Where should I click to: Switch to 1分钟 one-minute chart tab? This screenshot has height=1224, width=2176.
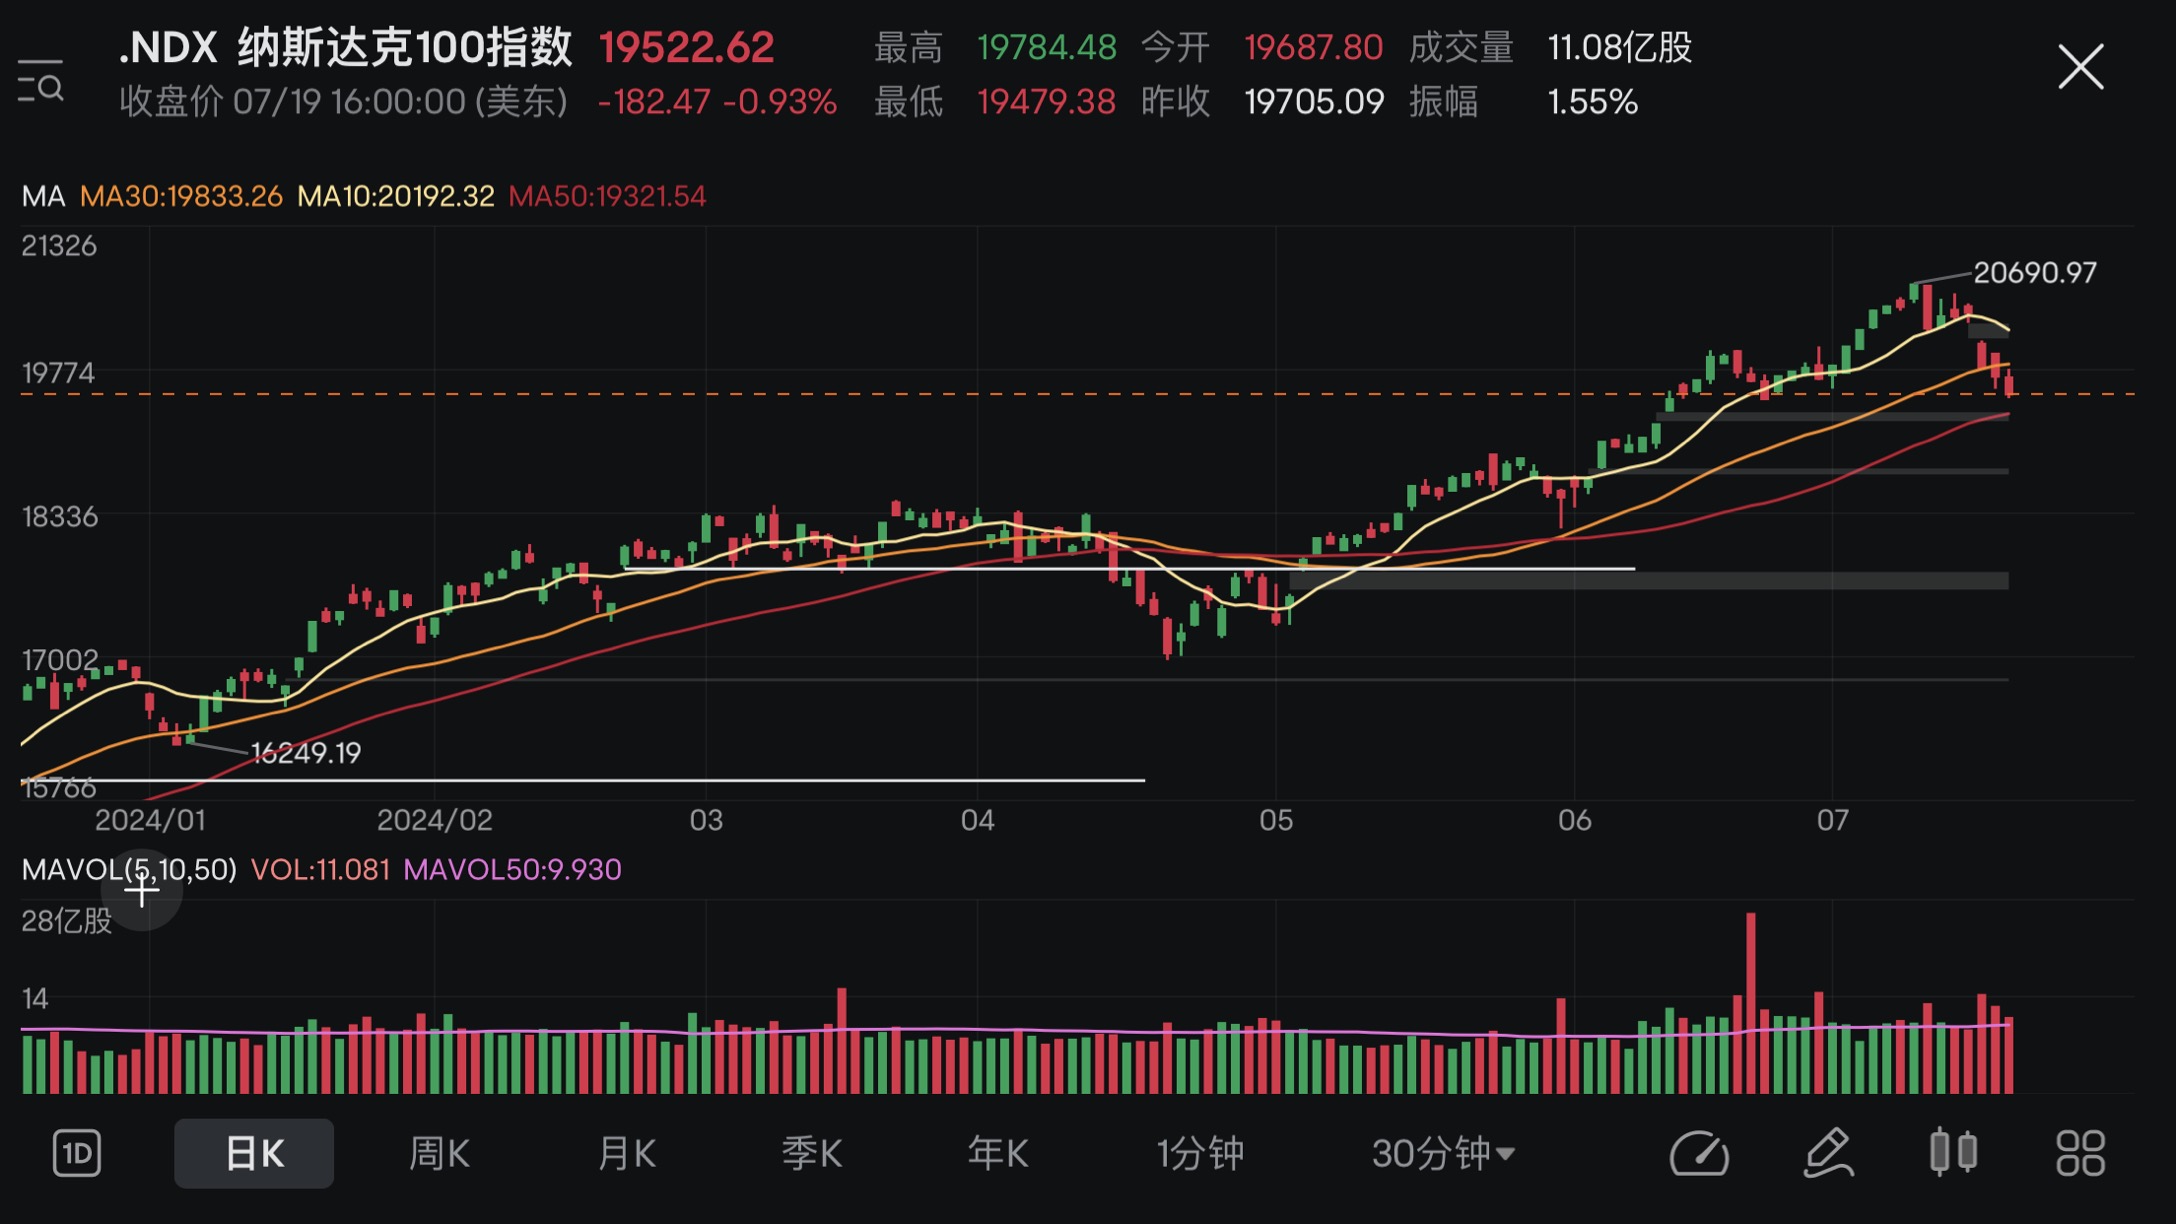1200,1153
